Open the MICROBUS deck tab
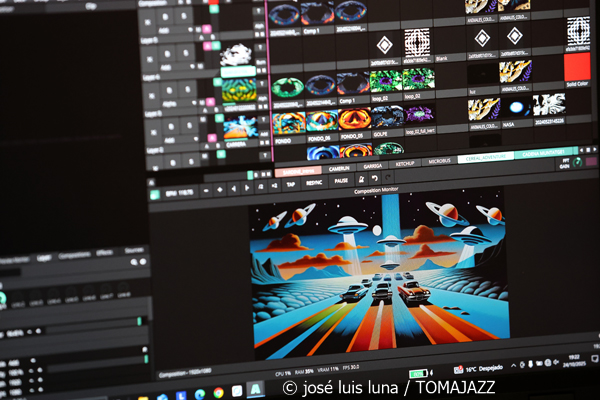 point(440,160)
